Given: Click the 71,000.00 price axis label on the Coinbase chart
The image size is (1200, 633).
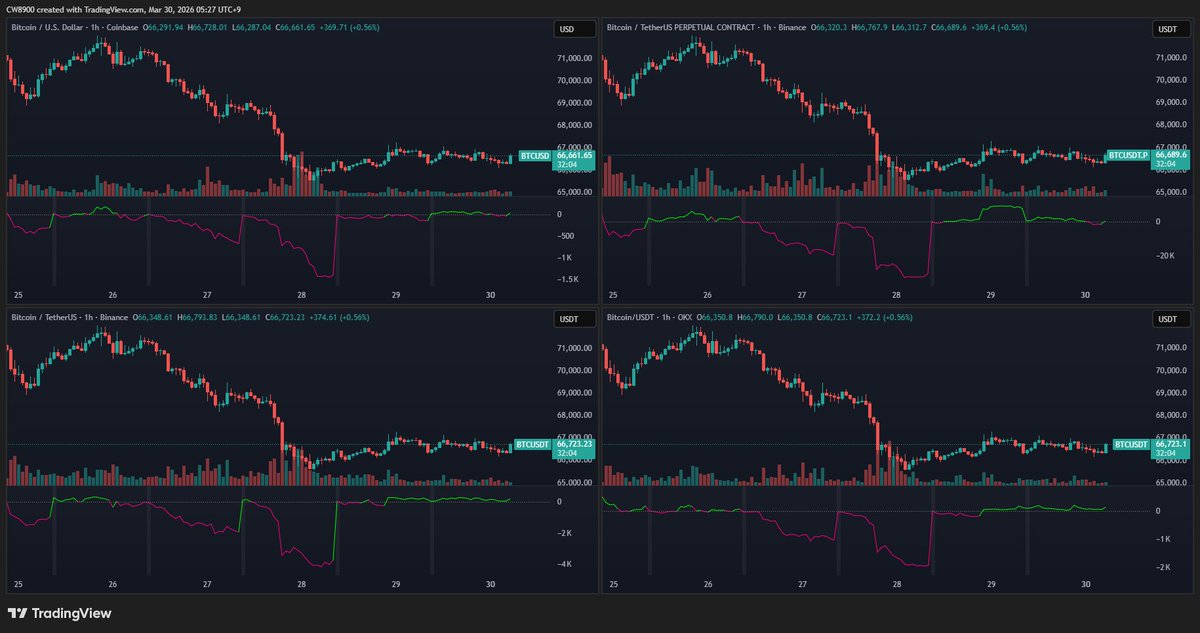Looking at the screenshot, I should click(573, 59).
